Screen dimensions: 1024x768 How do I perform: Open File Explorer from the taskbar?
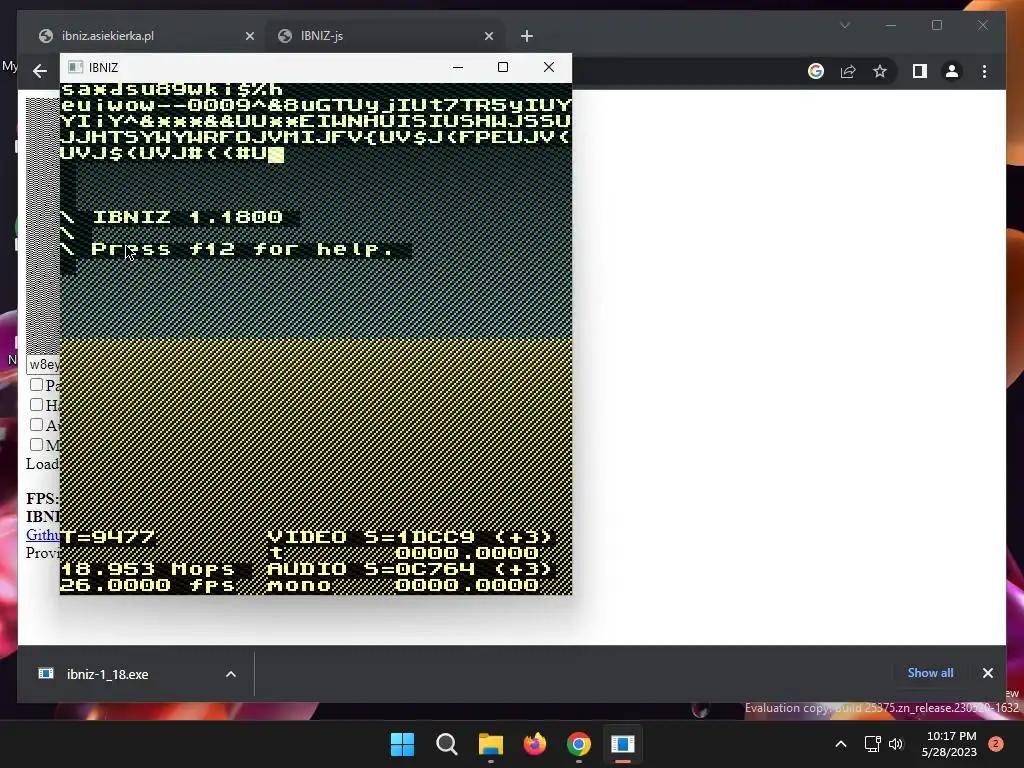click(x=490, y=744)
